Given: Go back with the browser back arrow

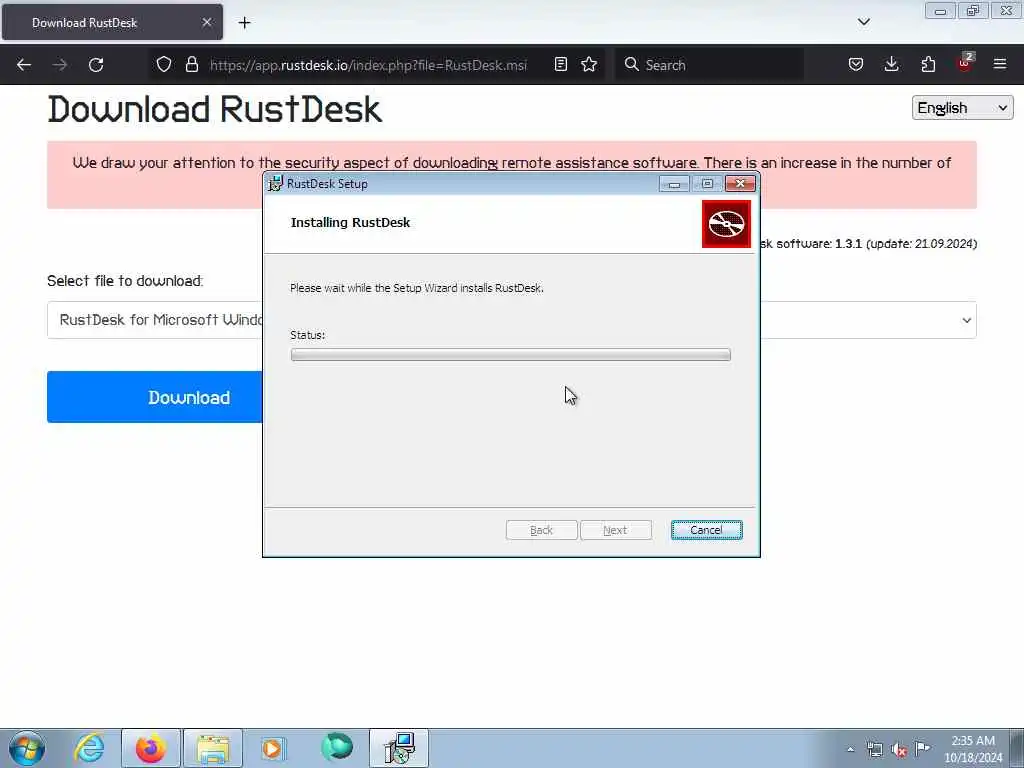Looking at the screenshot, I should [24, 65].
